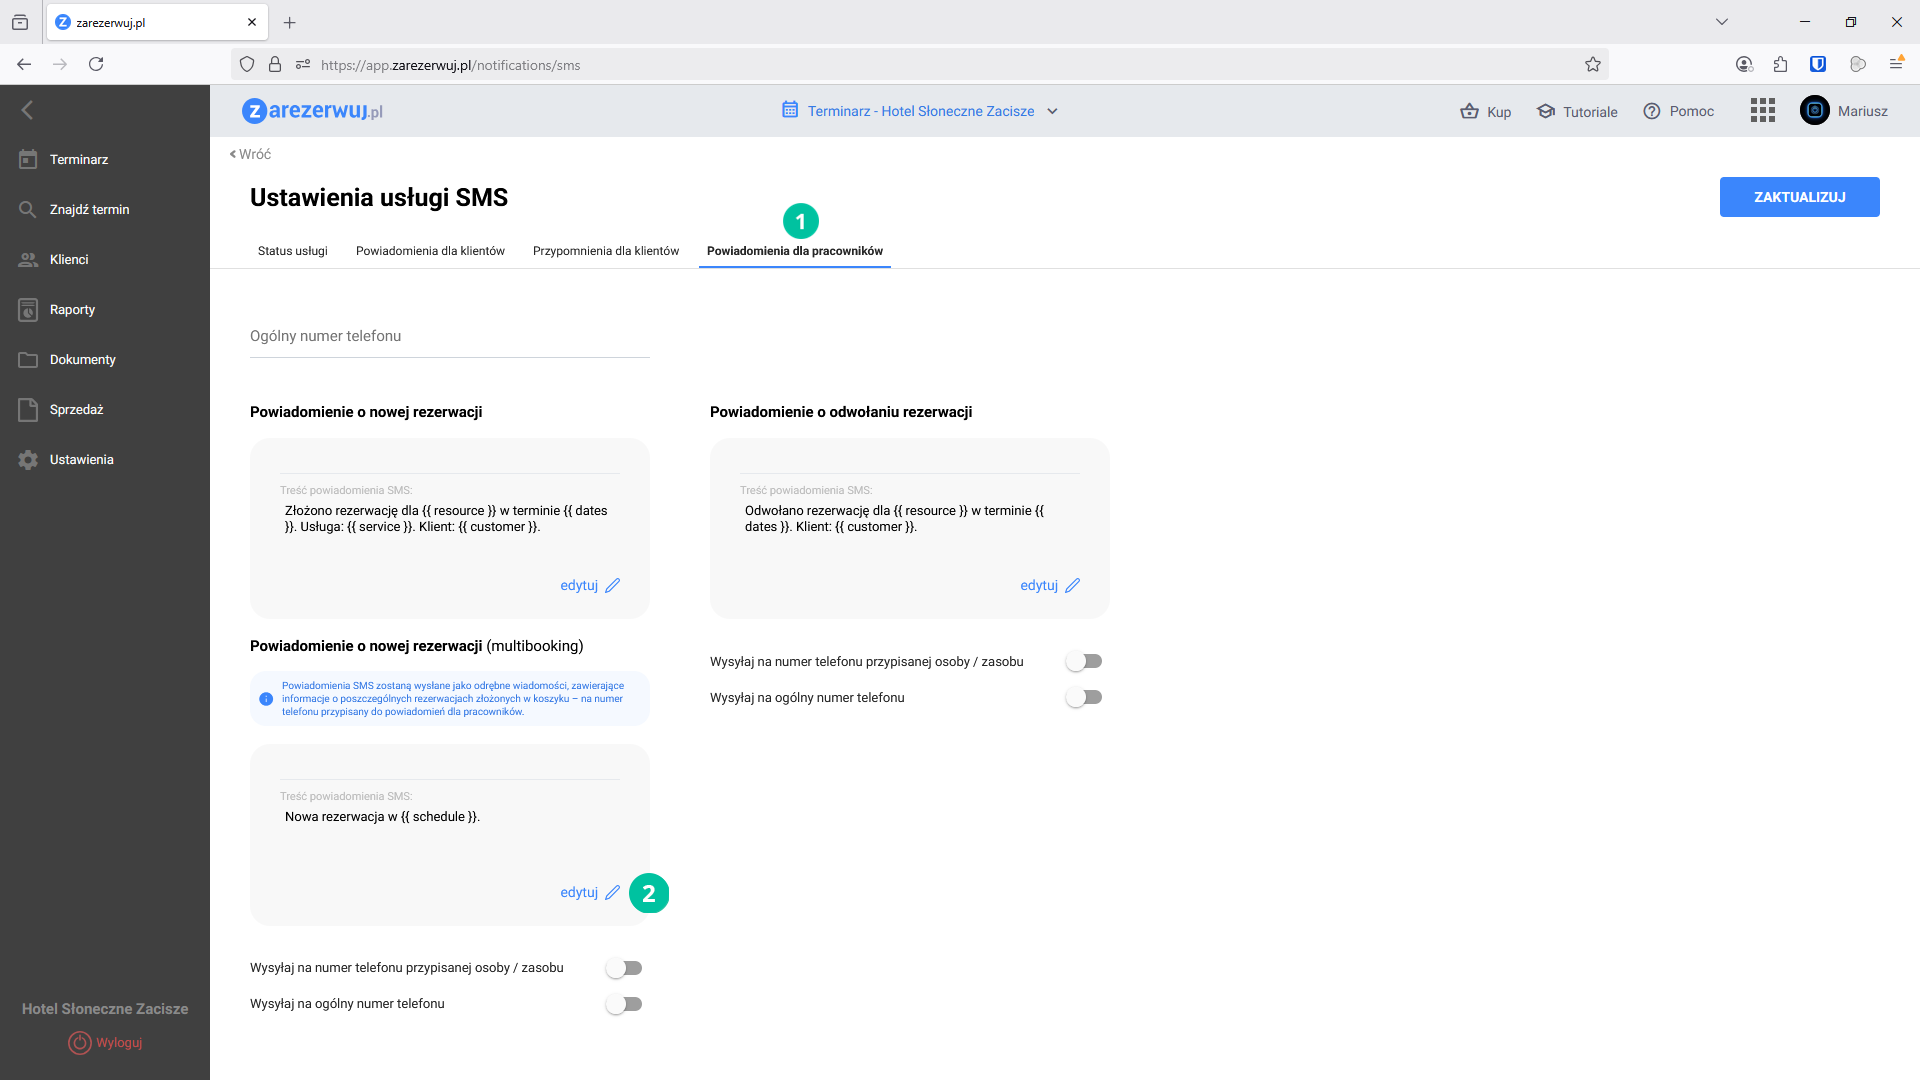Click the Wyloguj power icon
This screenshot has height=1080, width=1920.
[x=79, y=1043]
